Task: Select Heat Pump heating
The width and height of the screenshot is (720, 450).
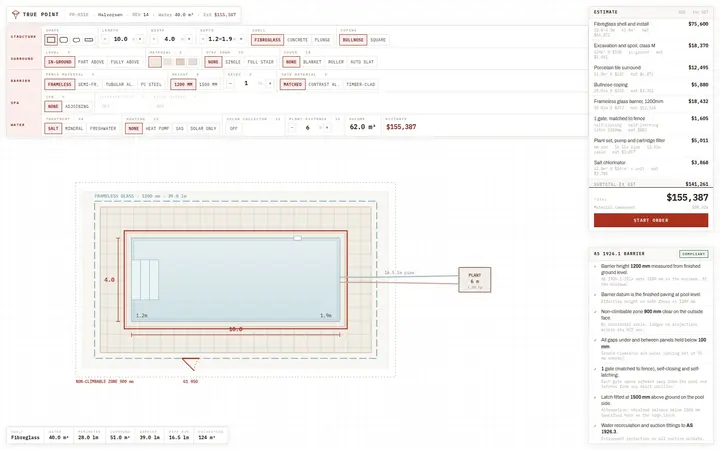Action: (158, 129)
